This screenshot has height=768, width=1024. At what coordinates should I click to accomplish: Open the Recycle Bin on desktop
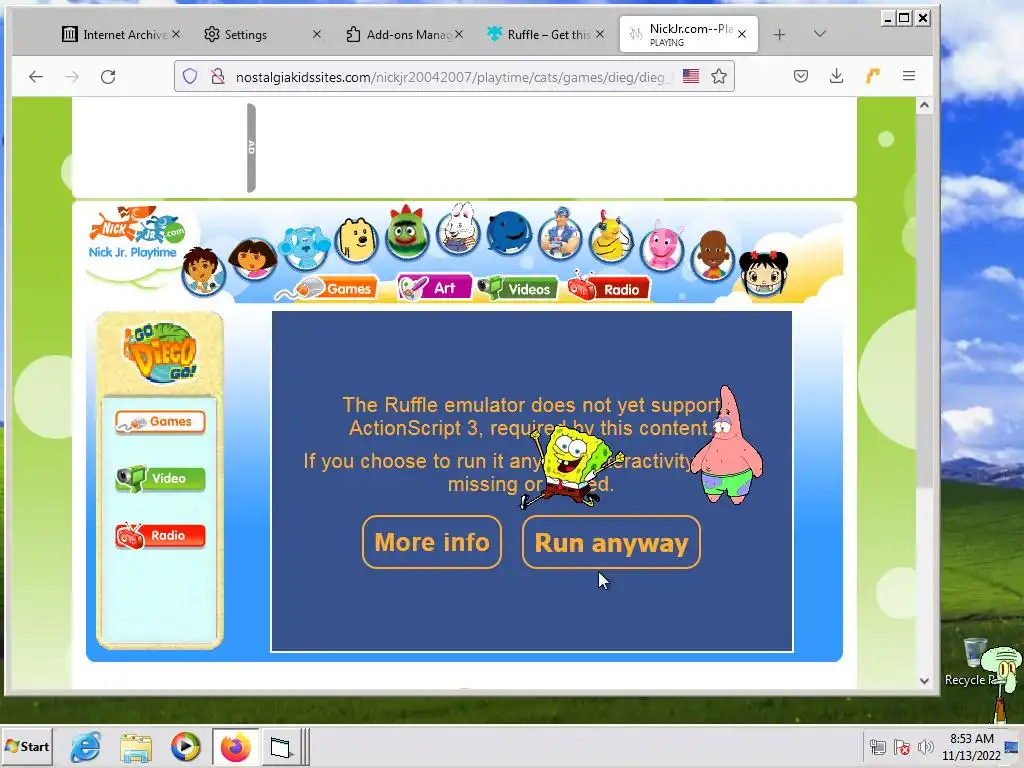(x=974, y=661)
